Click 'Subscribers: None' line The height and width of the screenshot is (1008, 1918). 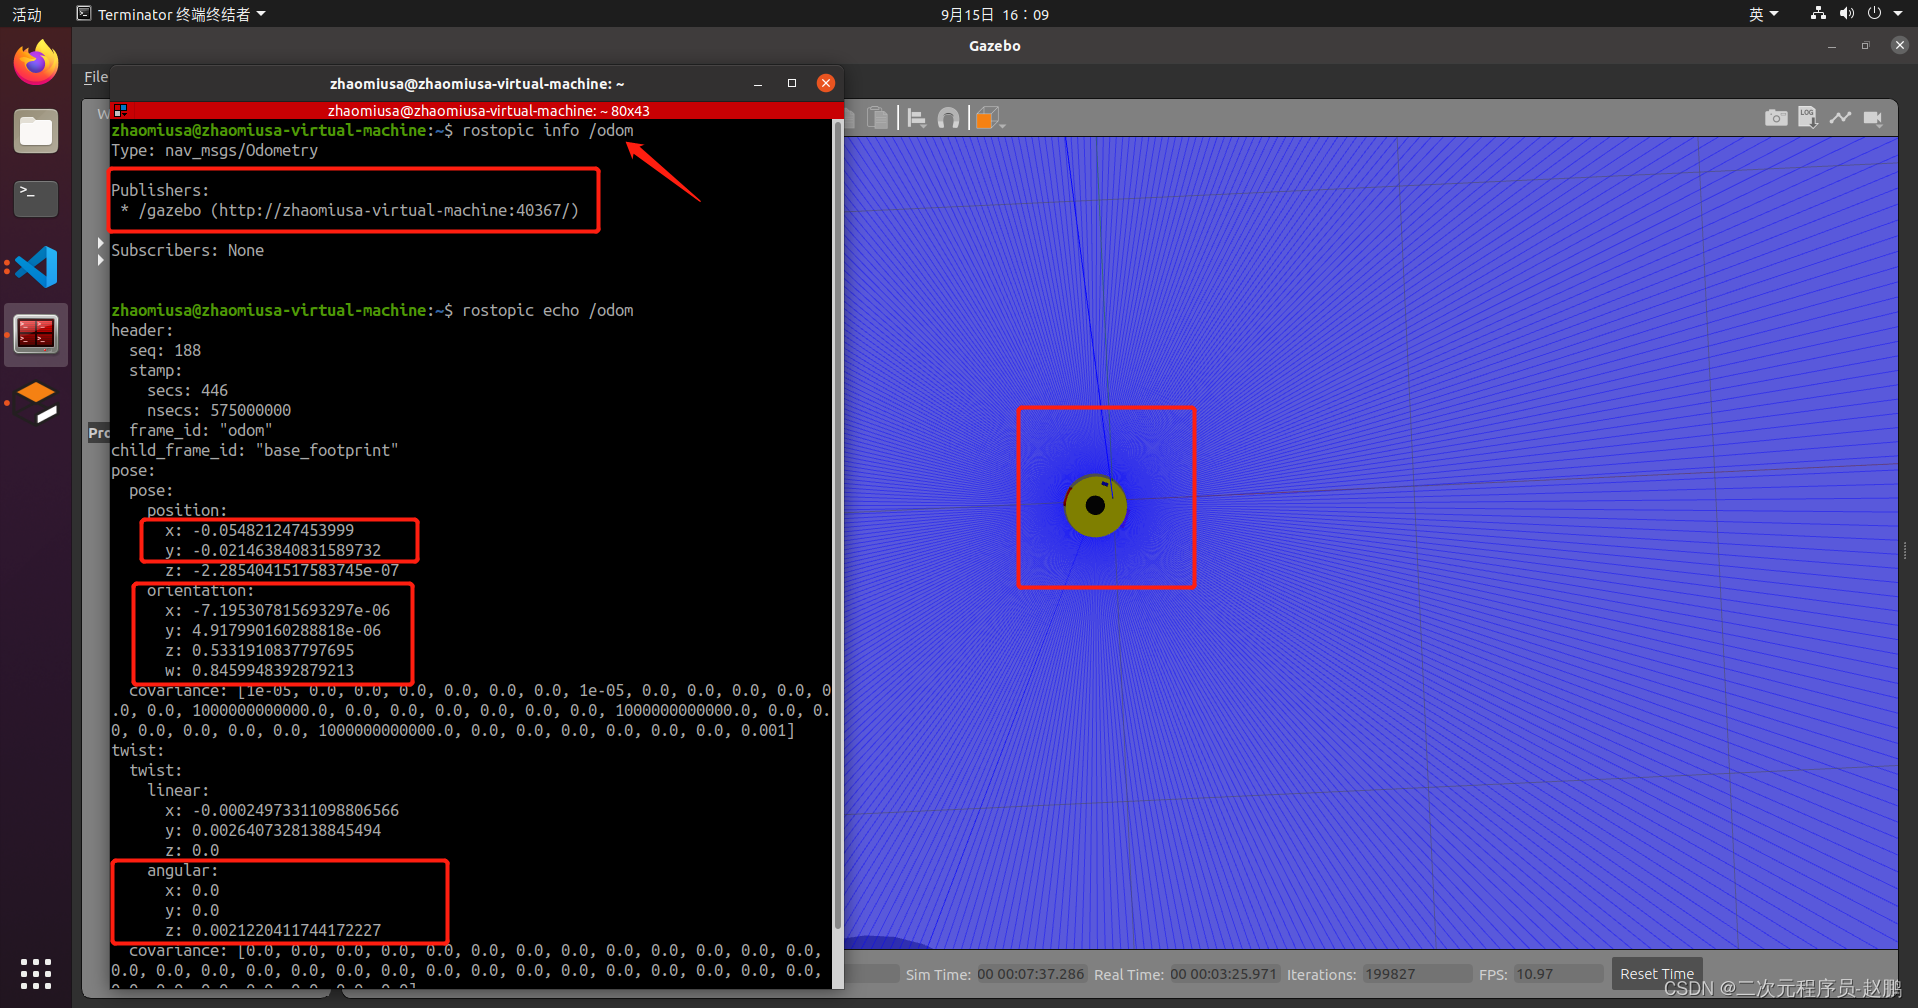(x=188, y=250)
